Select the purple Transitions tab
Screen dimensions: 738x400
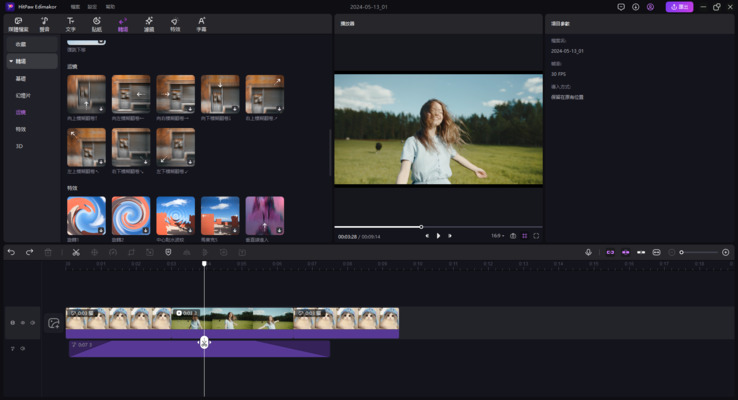(x=122, y=24)
